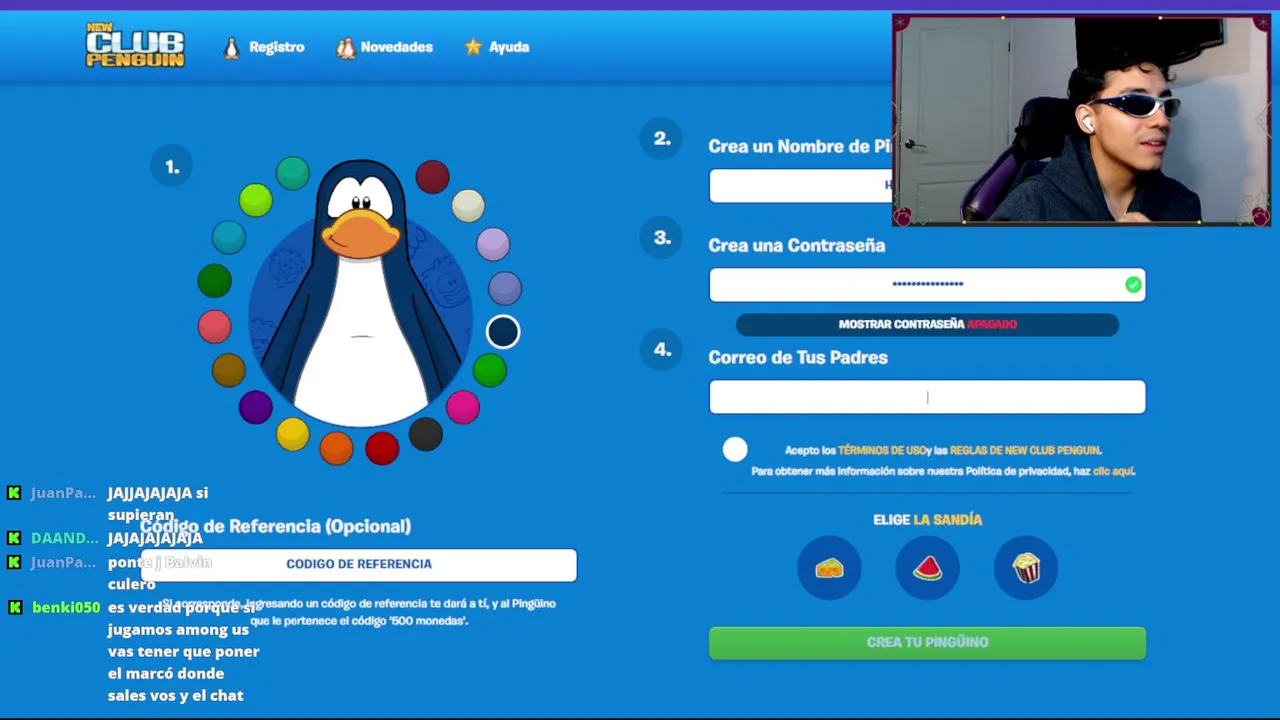Choose the watermelon captcha icon
Screen dimensions: 1280x720
pyautogui.click(x=927, y=568)
